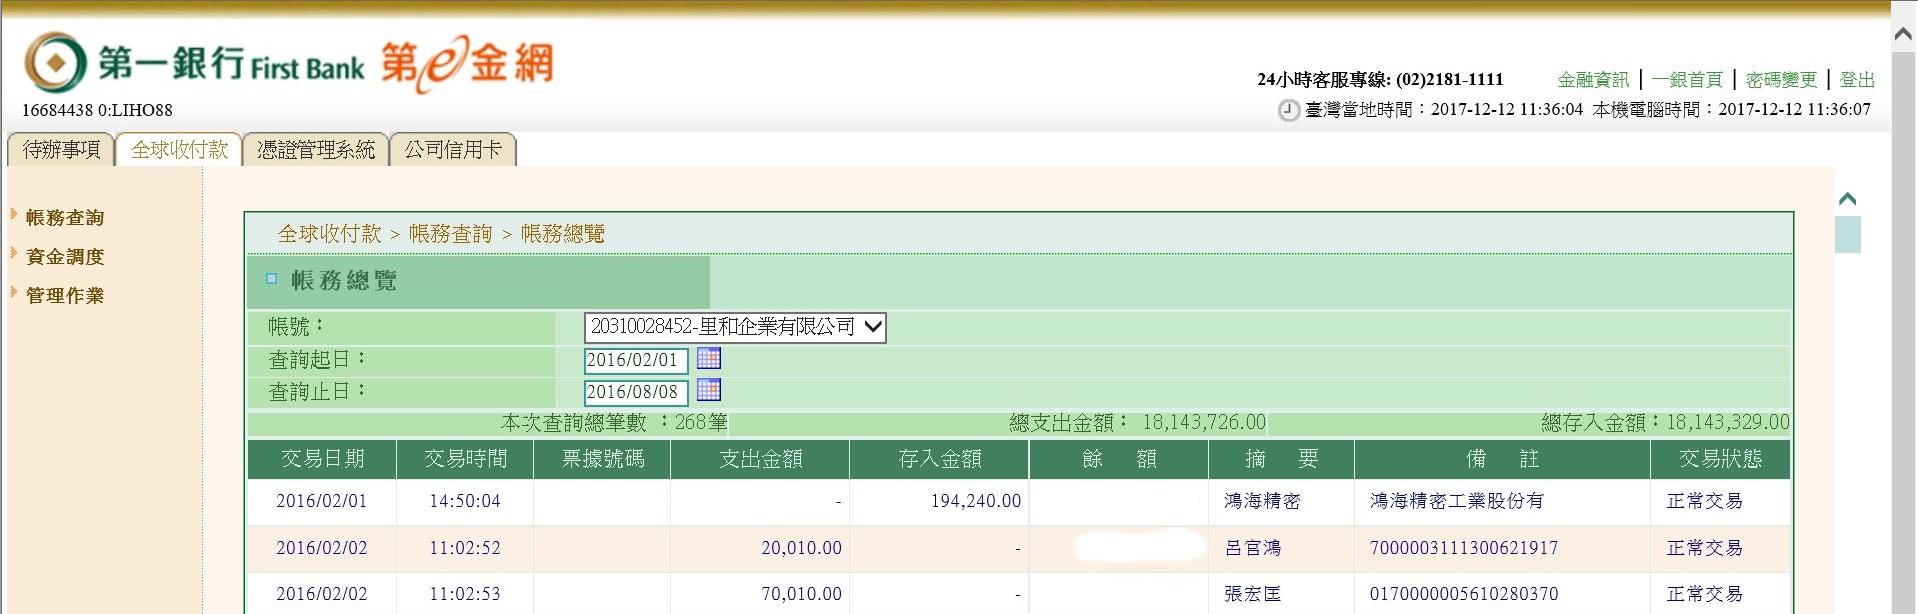Open the 帳號 account dropdown
The image size is (1918, 614).
(x=735, y=327)
